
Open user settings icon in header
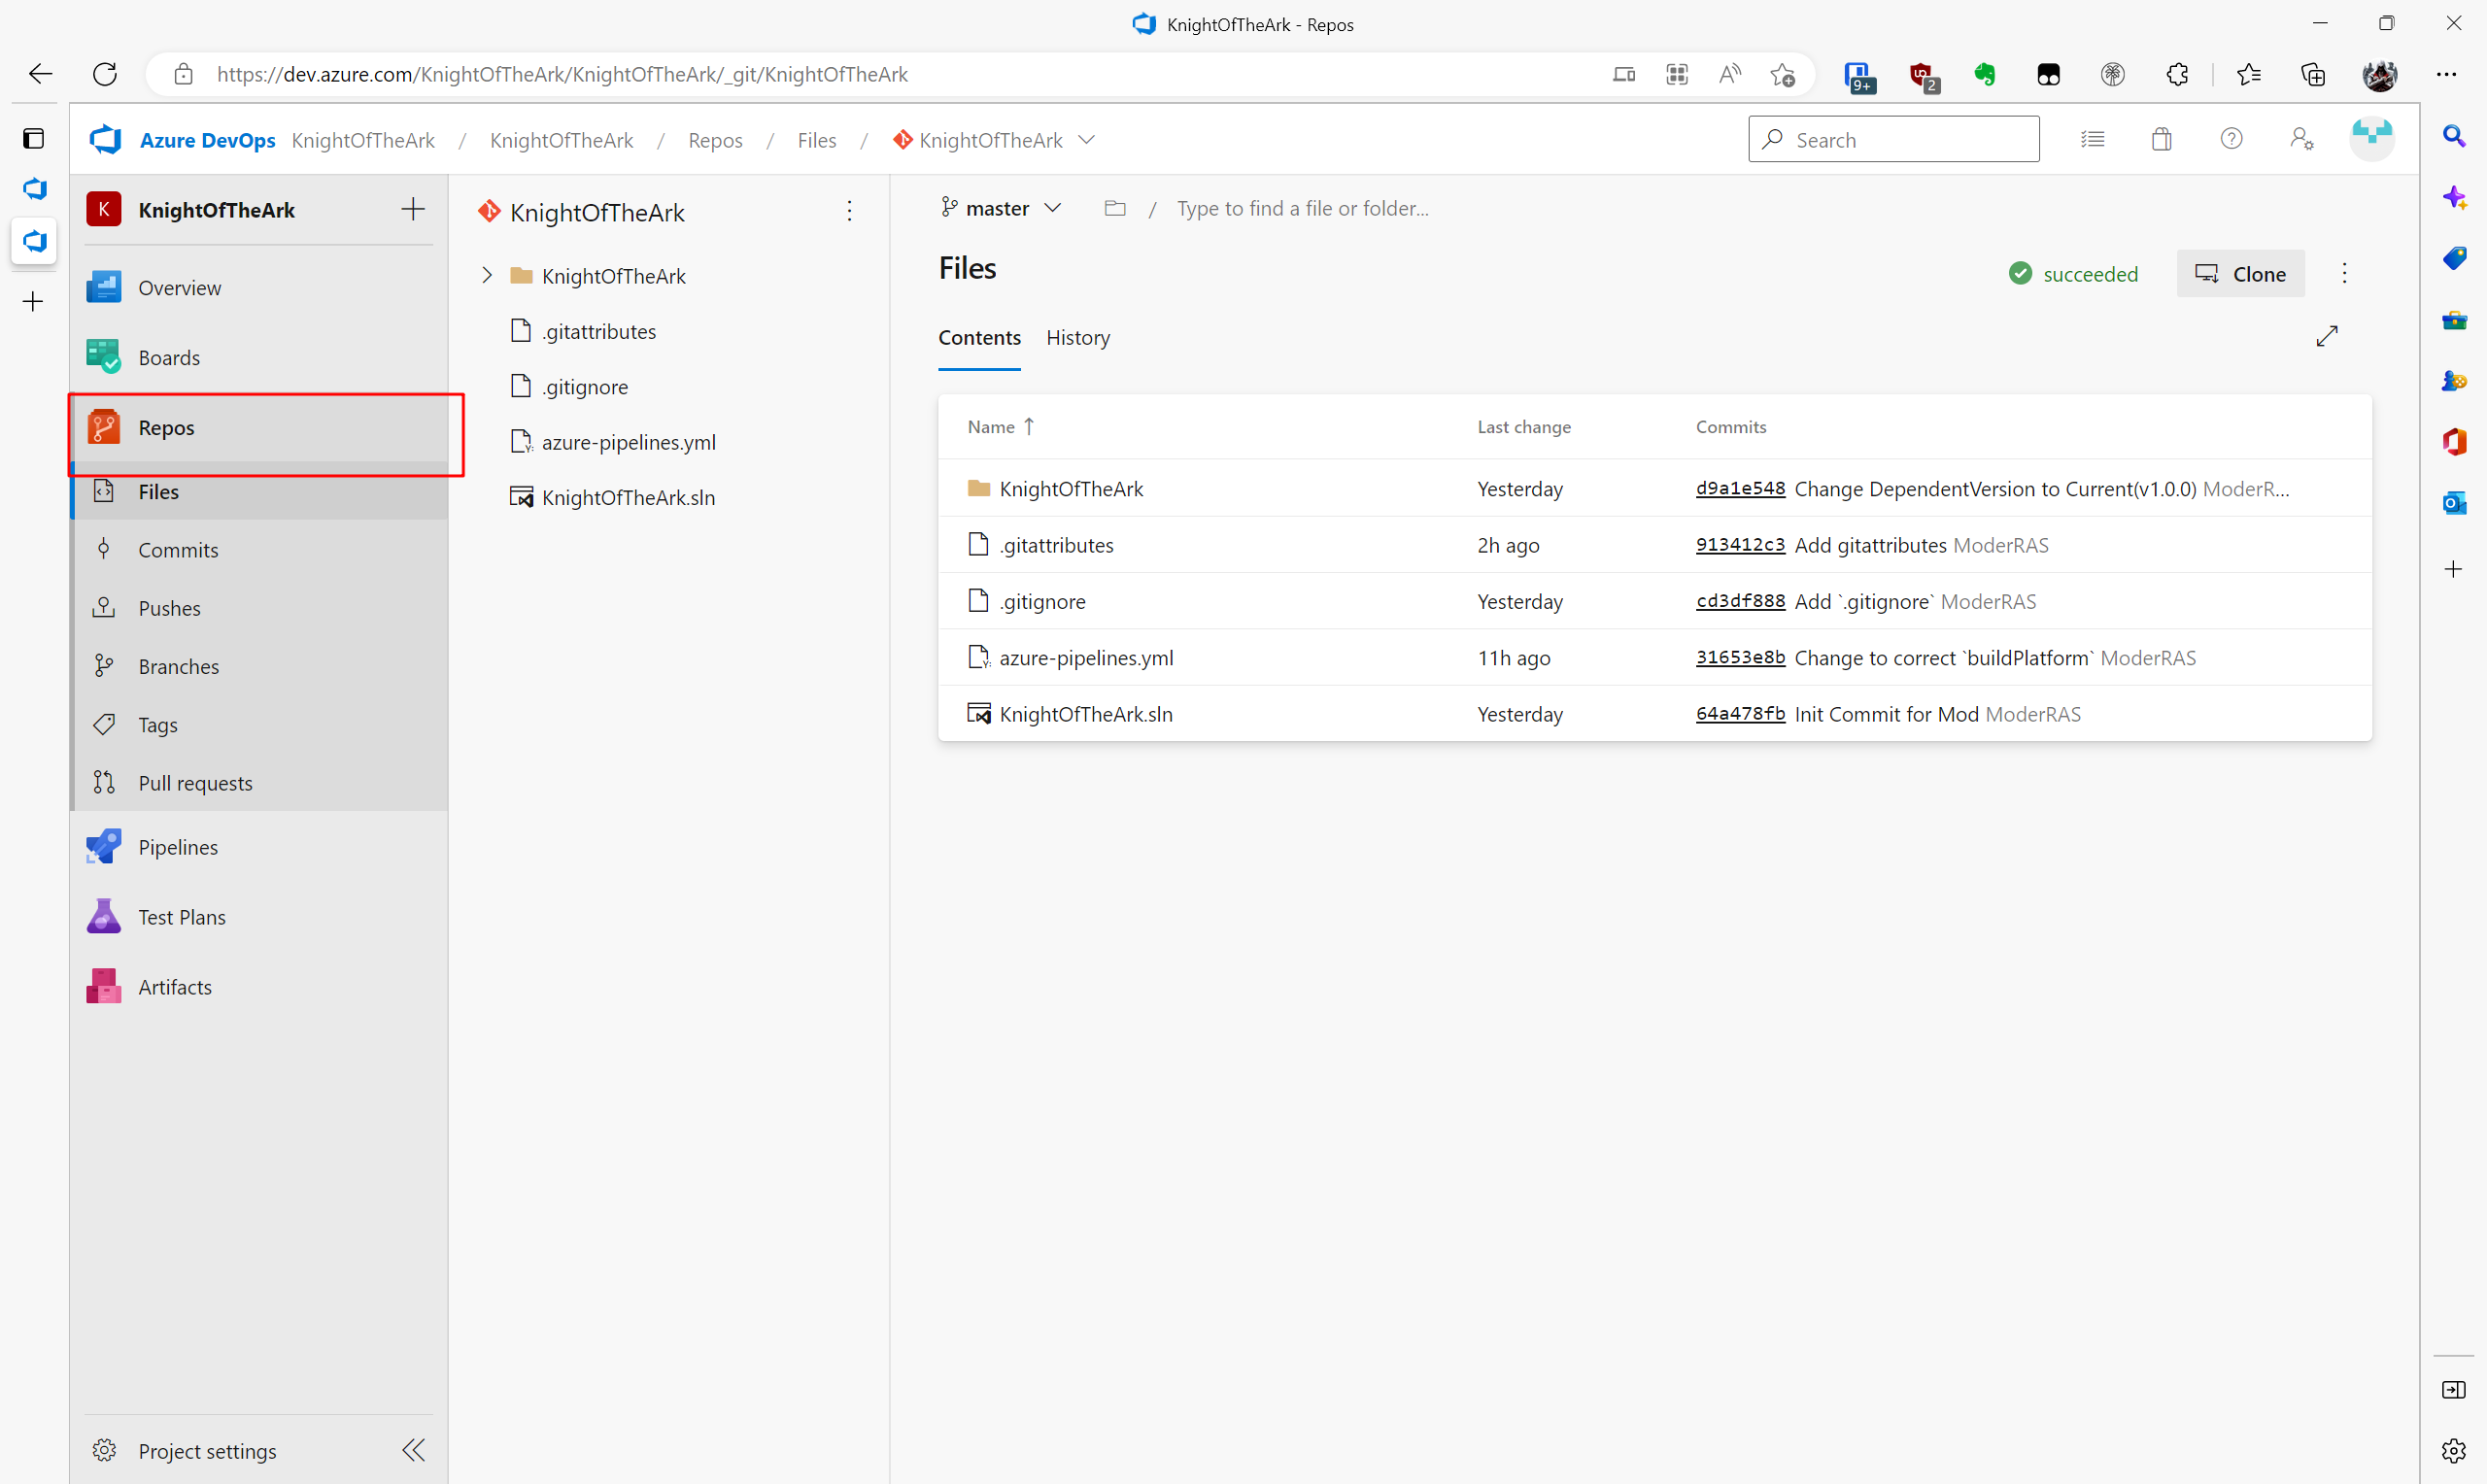tap(2301, 140)
